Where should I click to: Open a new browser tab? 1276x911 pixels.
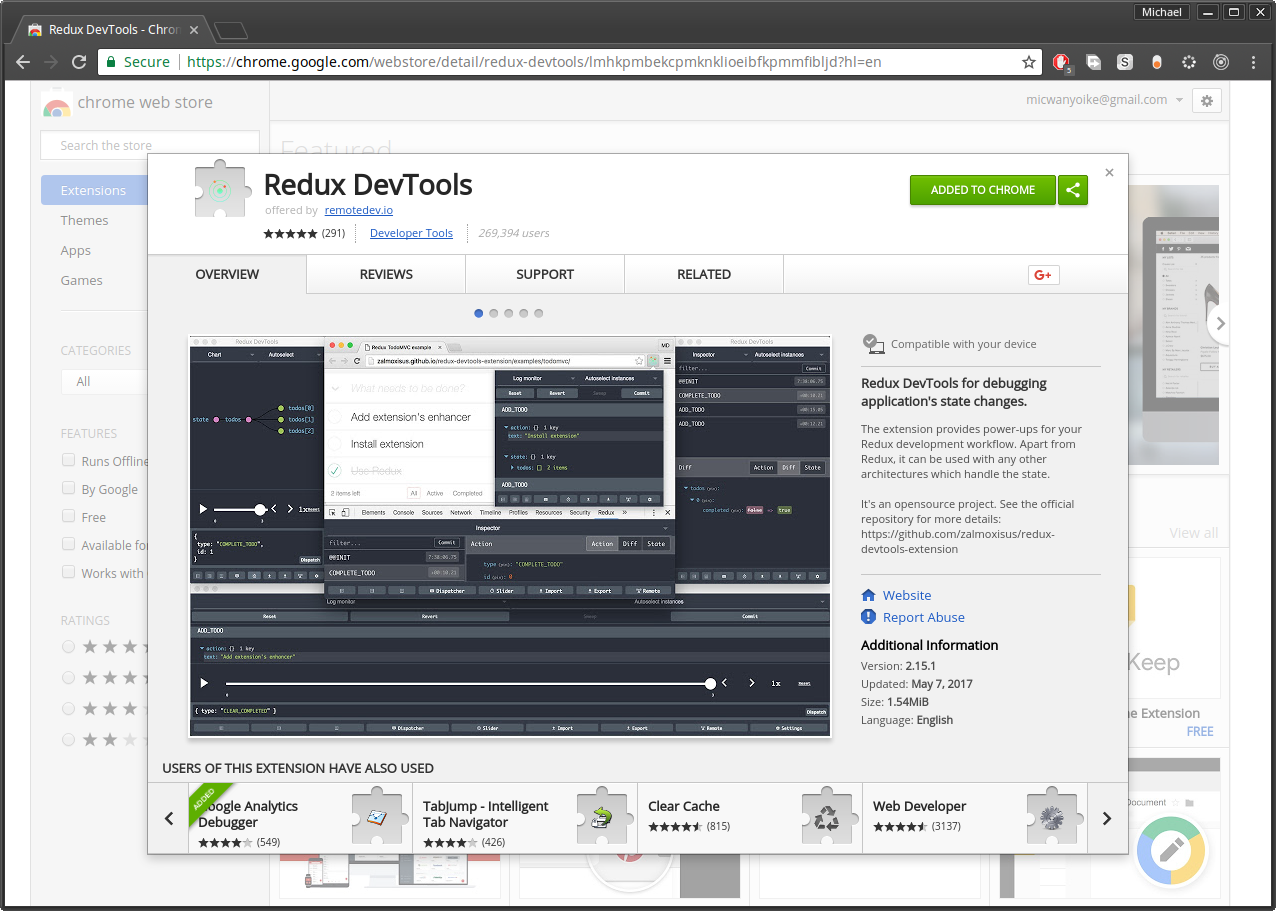point(230,30)
